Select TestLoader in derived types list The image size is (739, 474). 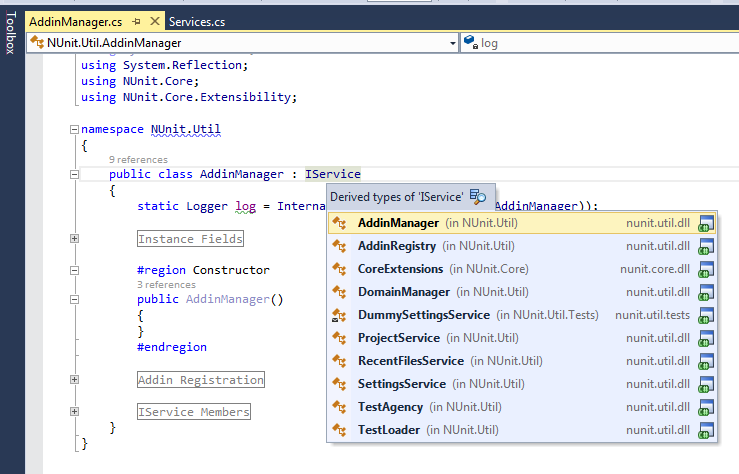[x=522, y=430]
